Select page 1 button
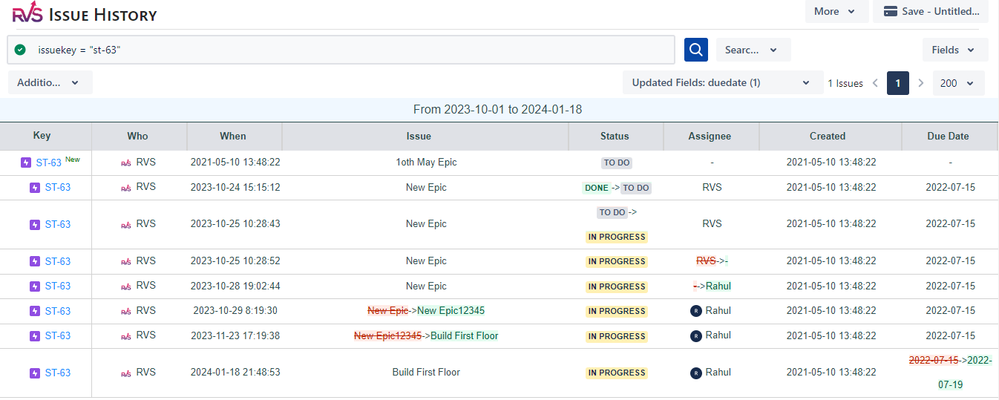This screenshot has width=999, height=400. coord(898,83)
